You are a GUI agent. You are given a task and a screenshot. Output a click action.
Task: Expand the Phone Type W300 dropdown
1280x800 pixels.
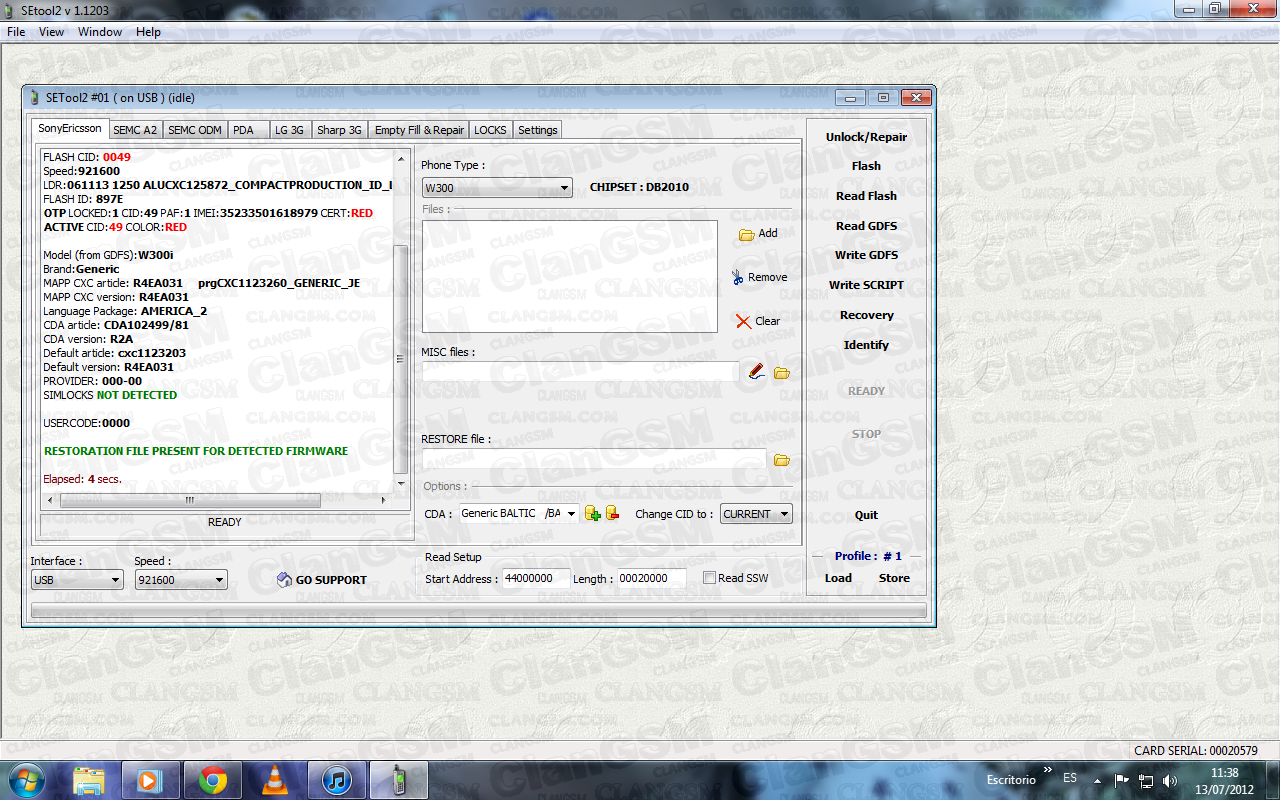point(564,188)
